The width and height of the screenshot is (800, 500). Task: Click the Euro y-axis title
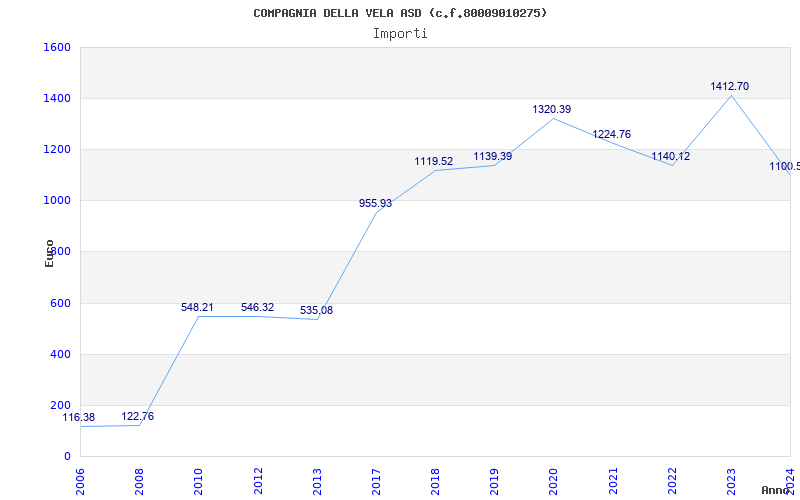click(50, 252)
